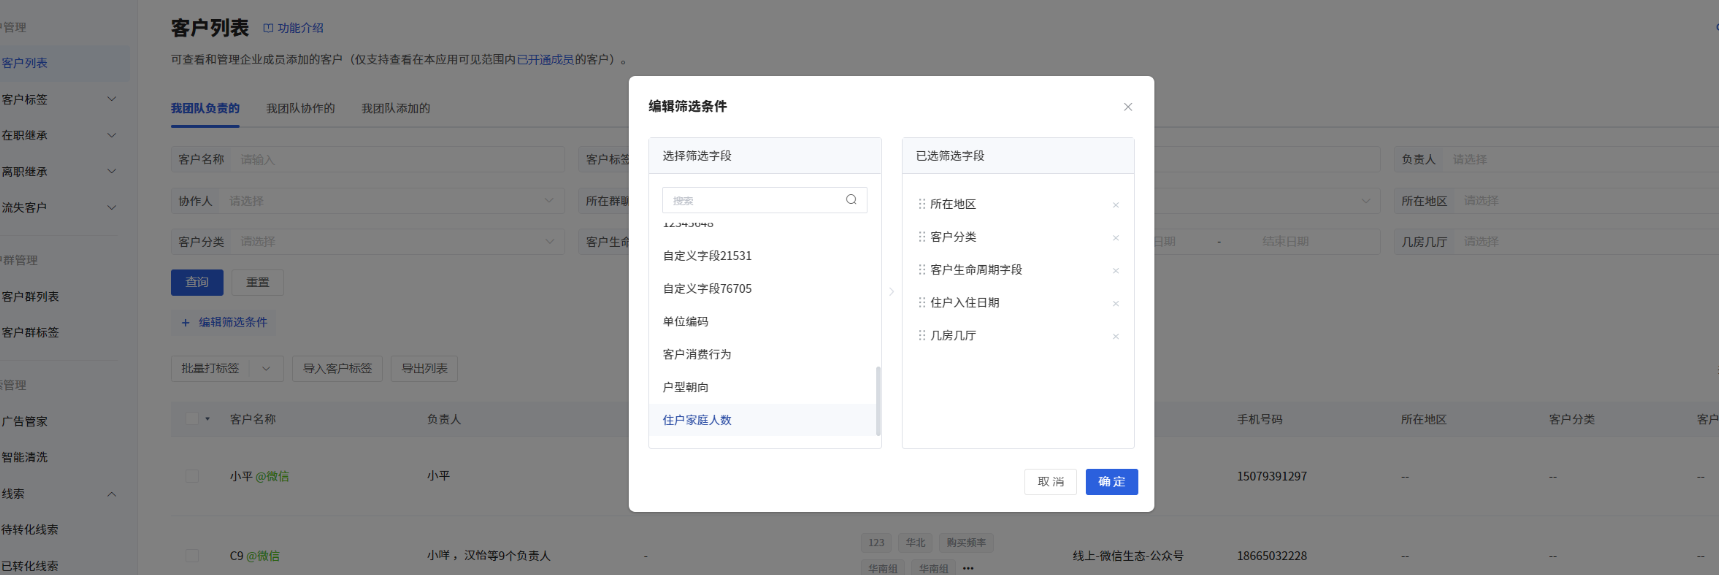Grab drag handle of 住户入住日期

point(922,303)
